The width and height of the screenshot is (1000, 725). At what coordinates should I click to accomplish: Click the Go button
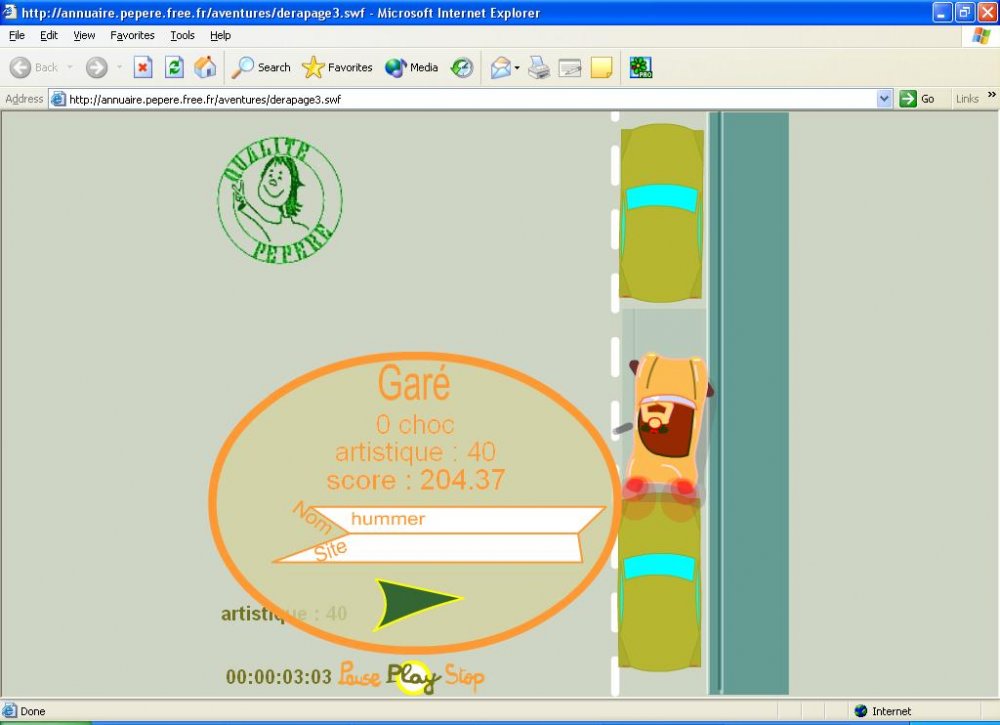(917, 99)
